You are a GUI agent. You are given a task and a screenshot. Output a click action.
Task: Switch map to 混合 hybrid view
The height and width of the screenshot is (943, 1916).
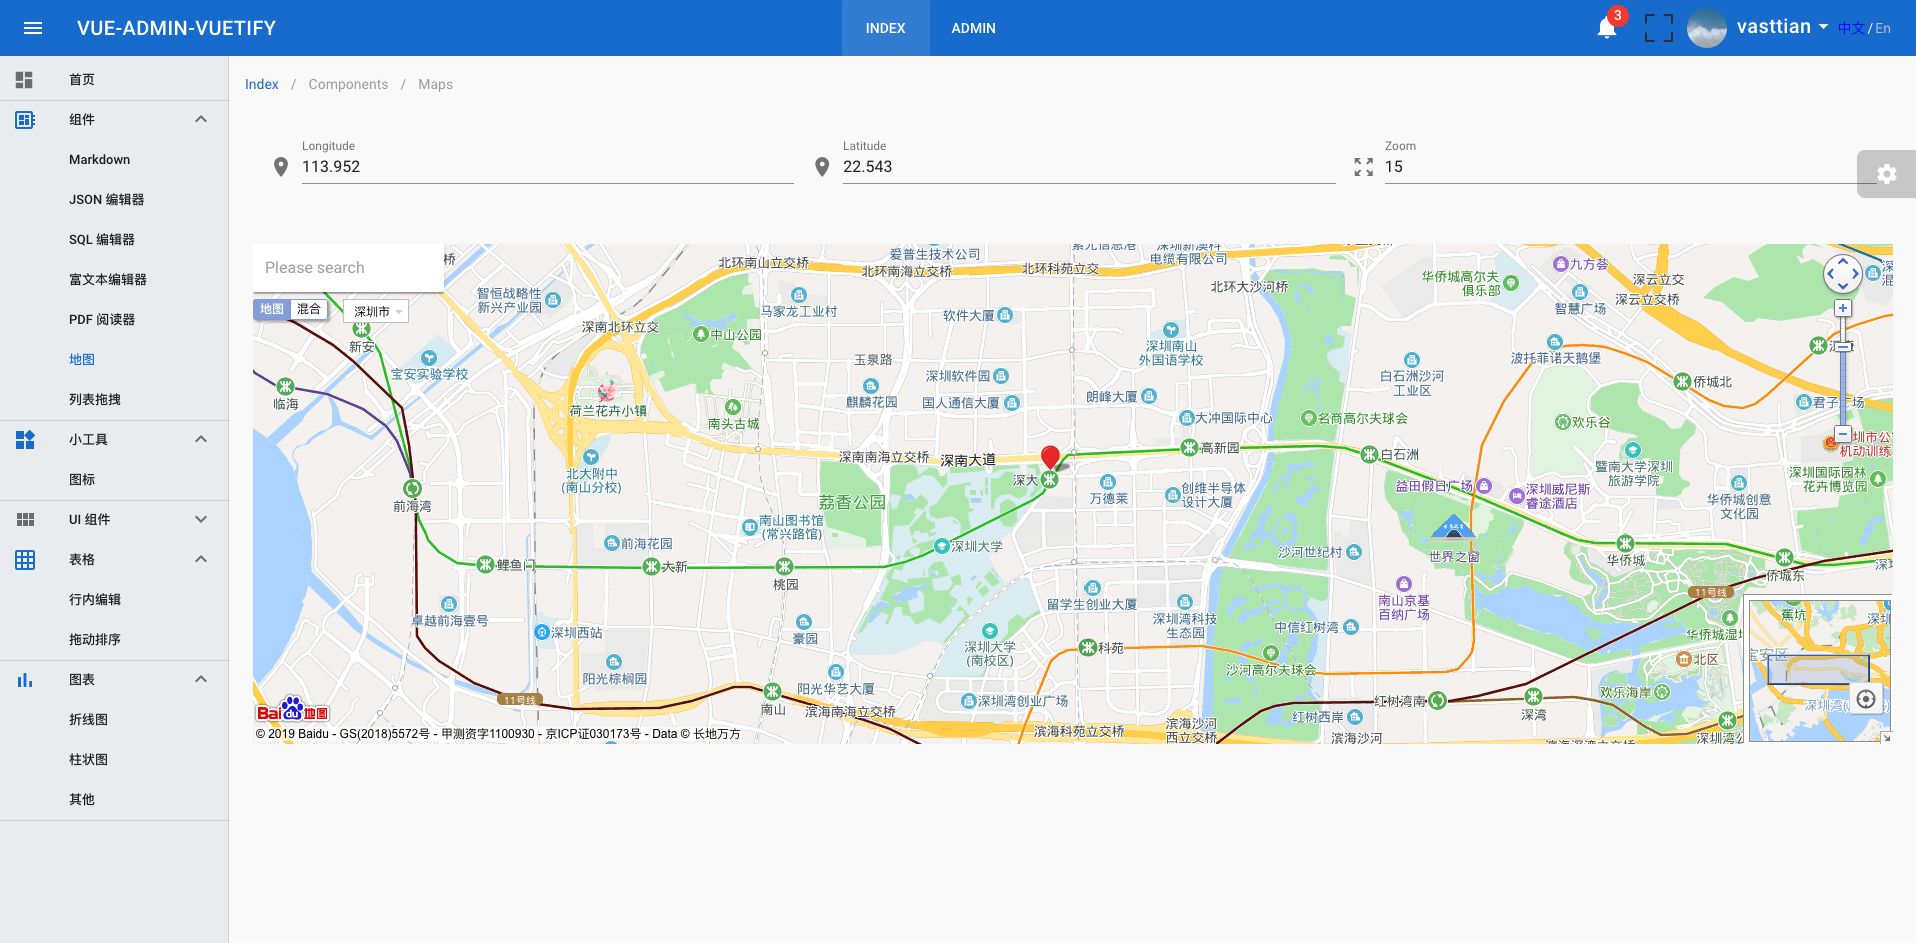[309, 309]
